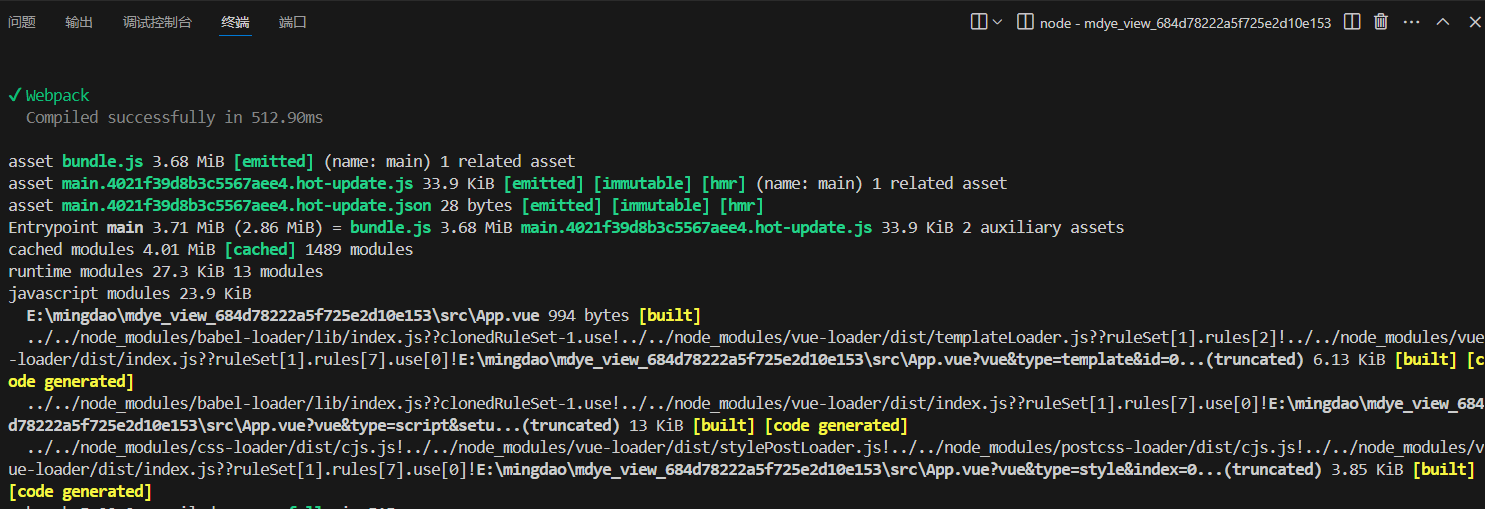The height and width of the screenshot is (509, 1485).
Task: Click bundle.js in the Entrypoint main line
Action: pos(390,227)
